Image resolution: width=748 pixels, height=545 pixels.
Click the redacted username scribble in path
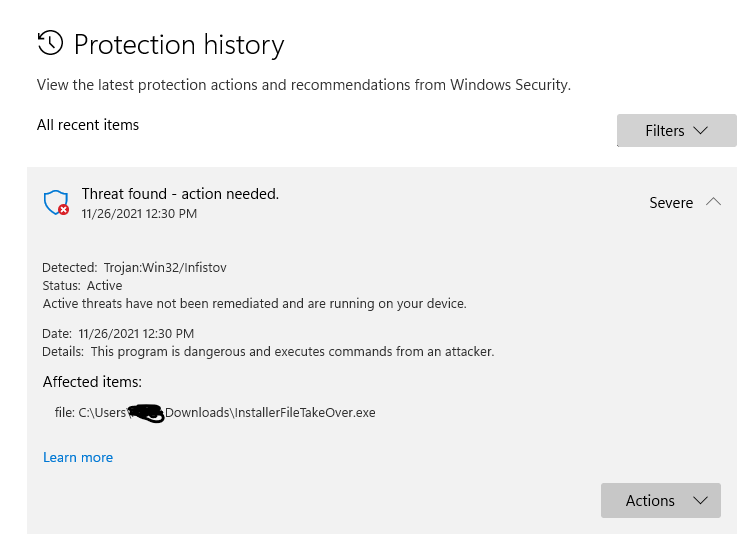[146, 413]
